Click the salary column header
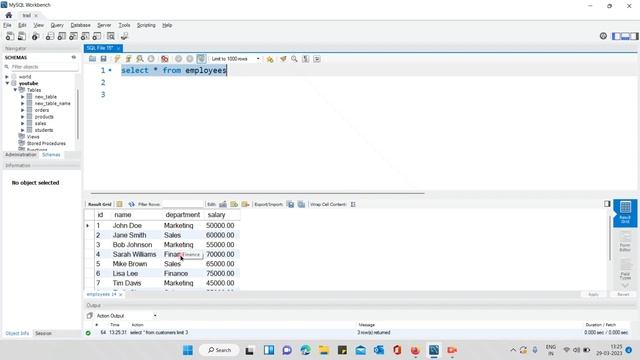Image resolution: width=640 pixels, height=360 pixels. point(216,215)
